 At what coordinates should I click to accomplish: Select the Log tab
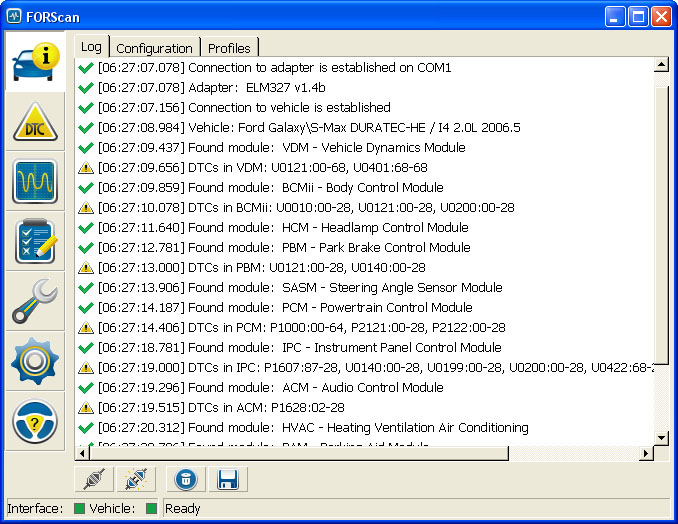tap(91, 47)
